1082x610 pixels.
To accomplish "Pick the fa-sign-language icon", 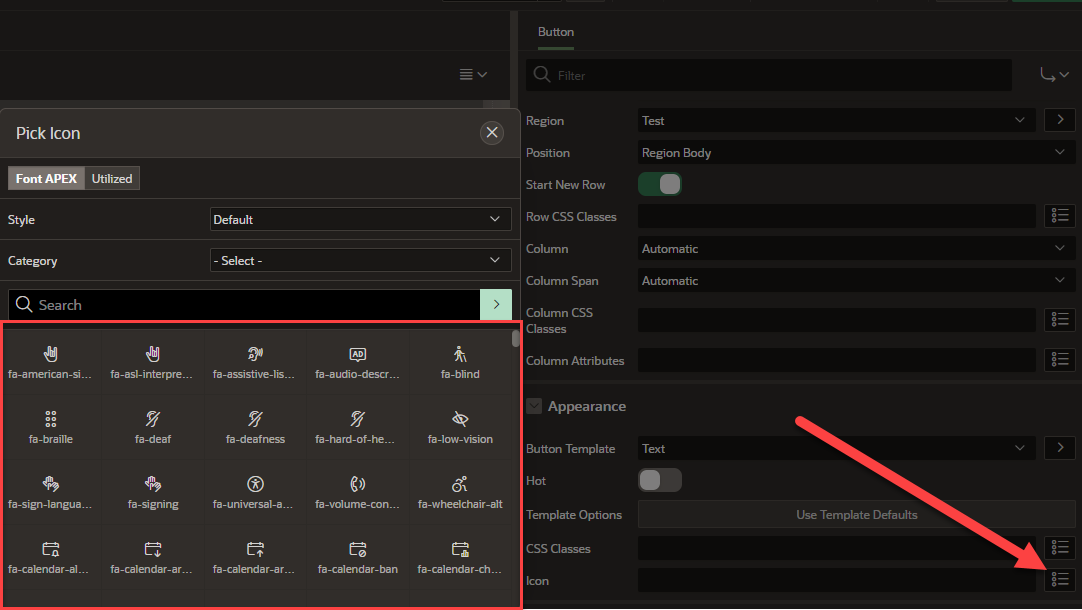I will point(50,492).
